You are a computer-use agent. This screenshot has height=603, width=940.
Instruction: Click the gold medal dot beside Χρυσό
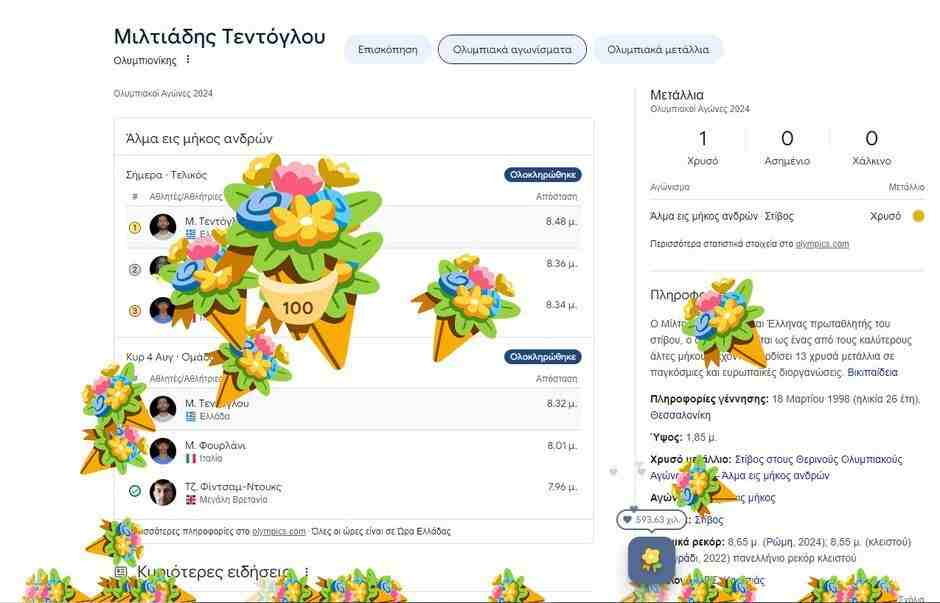918,216
